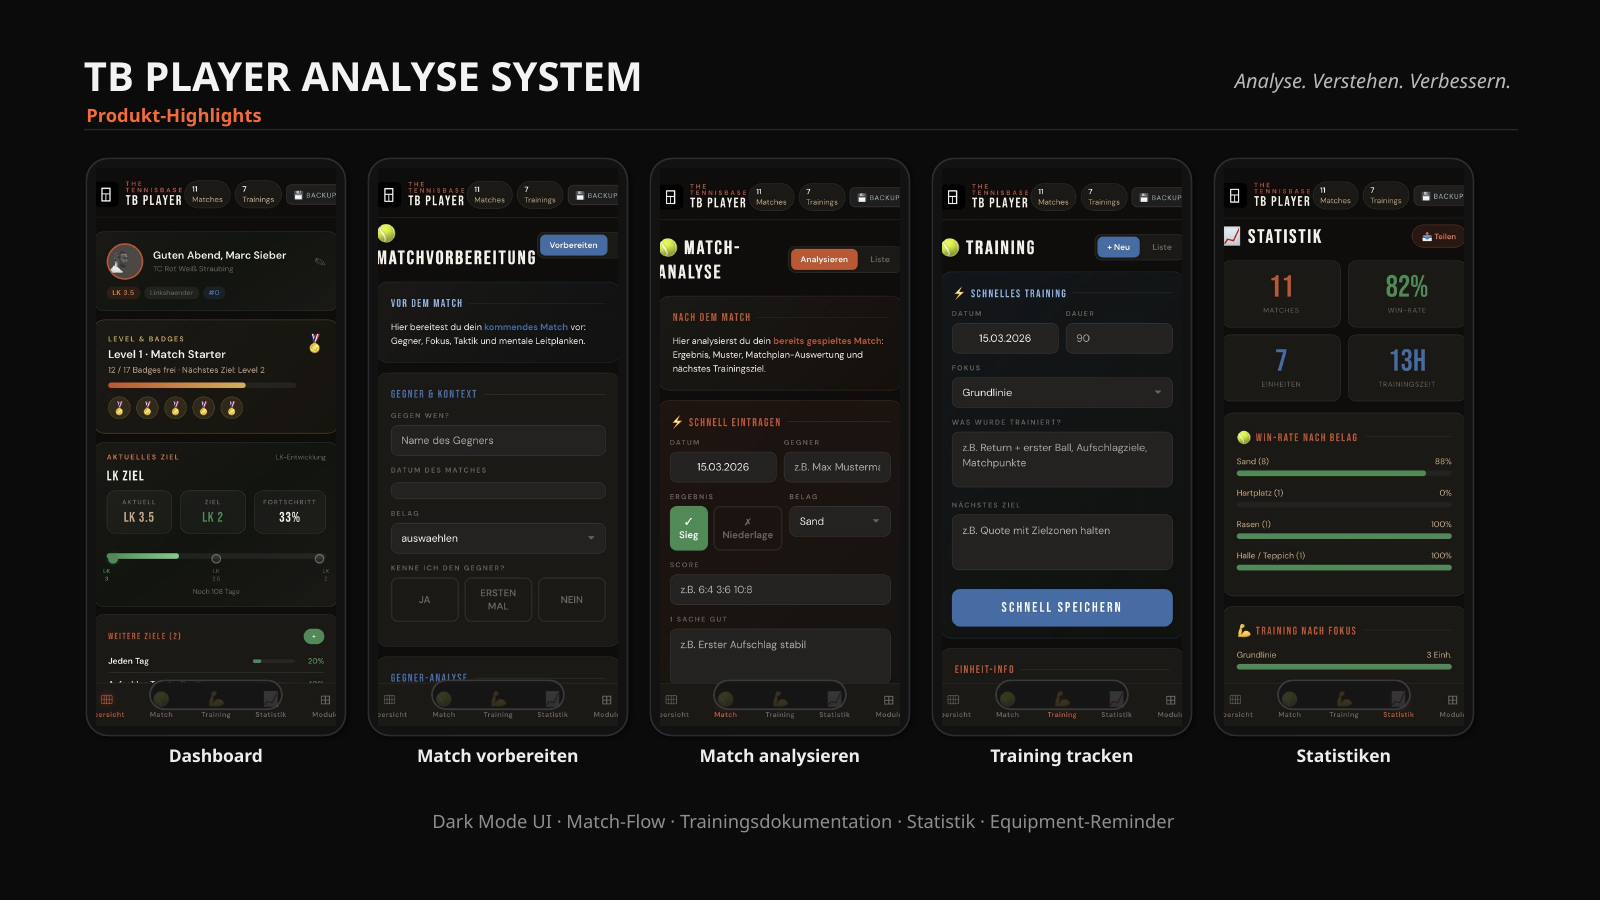Open the Fokus Grundlinie dropdown
This screenshot has width=1601, height=900.
click(x=1061, y=393)
